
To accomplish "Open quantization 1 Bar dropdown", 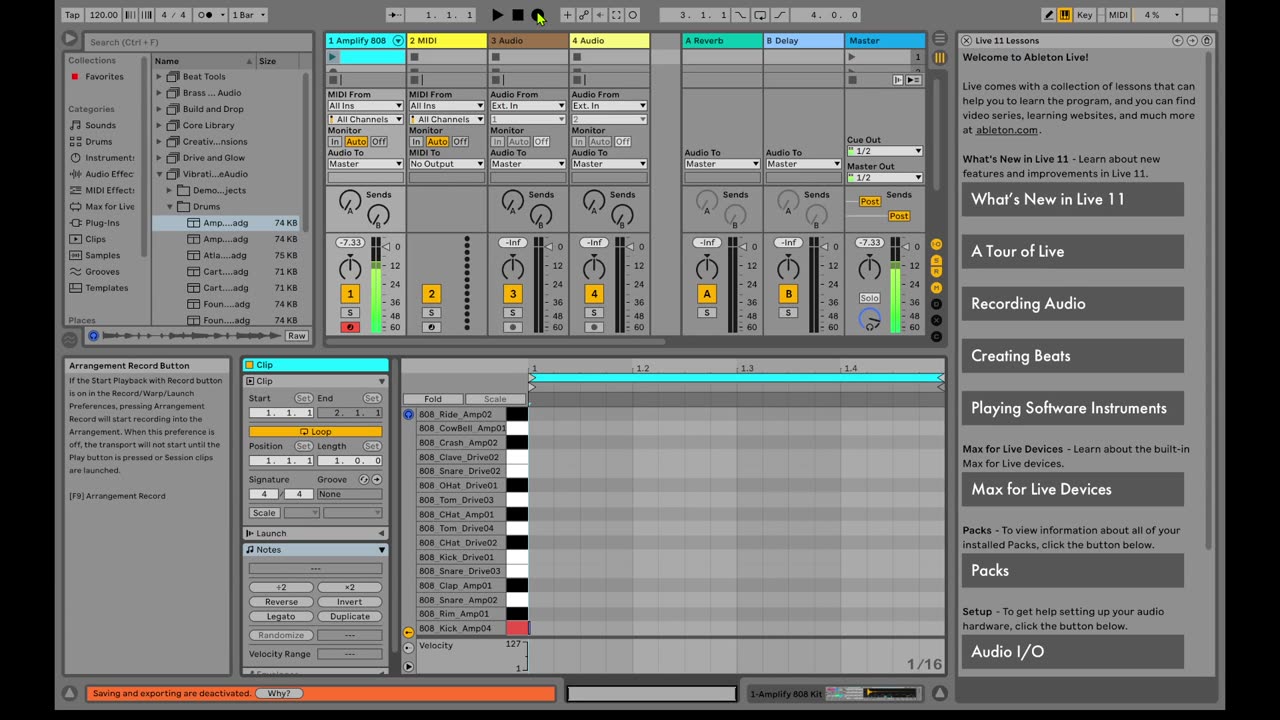I will tap(250, 15).
